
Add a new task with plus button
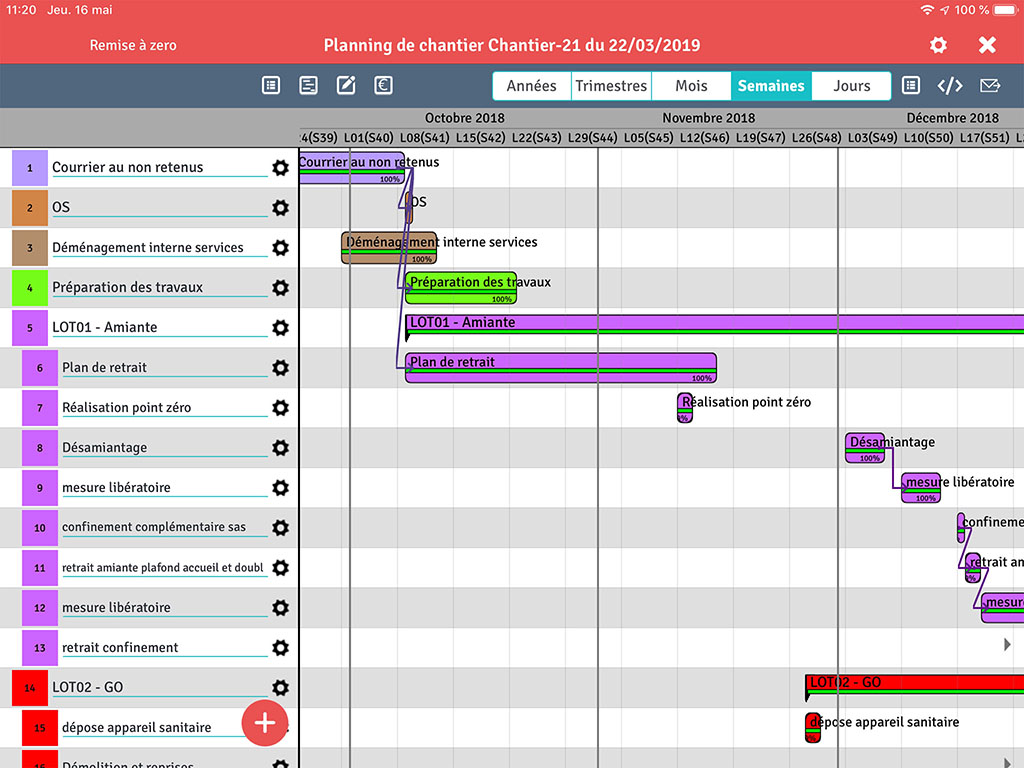point(264,723)
